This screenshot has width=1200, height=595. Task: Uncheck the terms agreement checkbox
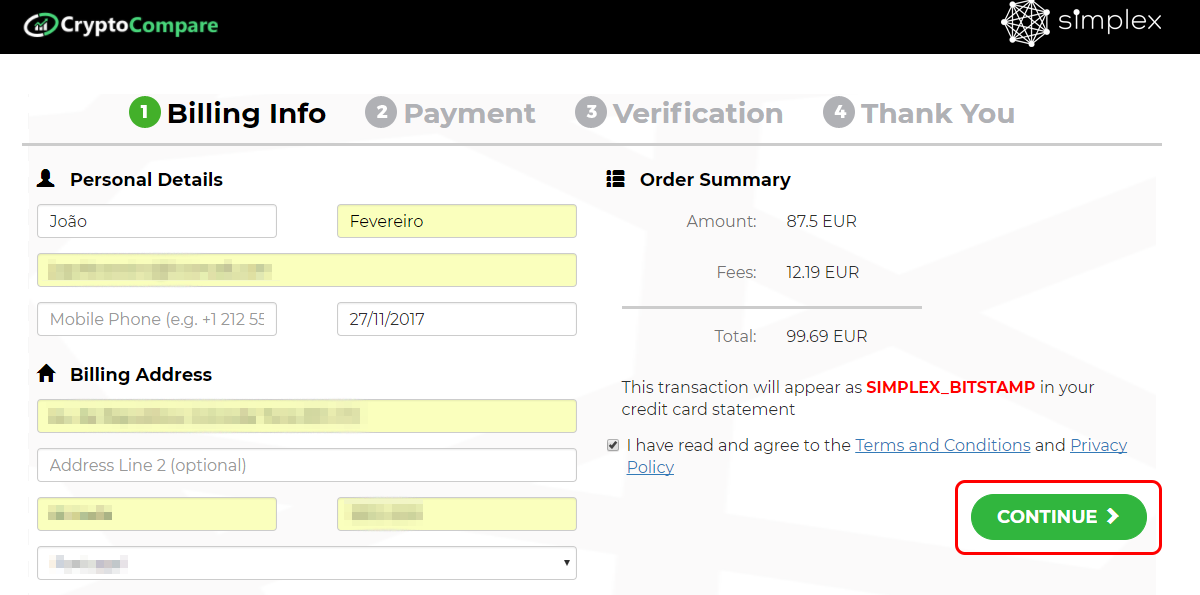point(613,445)
